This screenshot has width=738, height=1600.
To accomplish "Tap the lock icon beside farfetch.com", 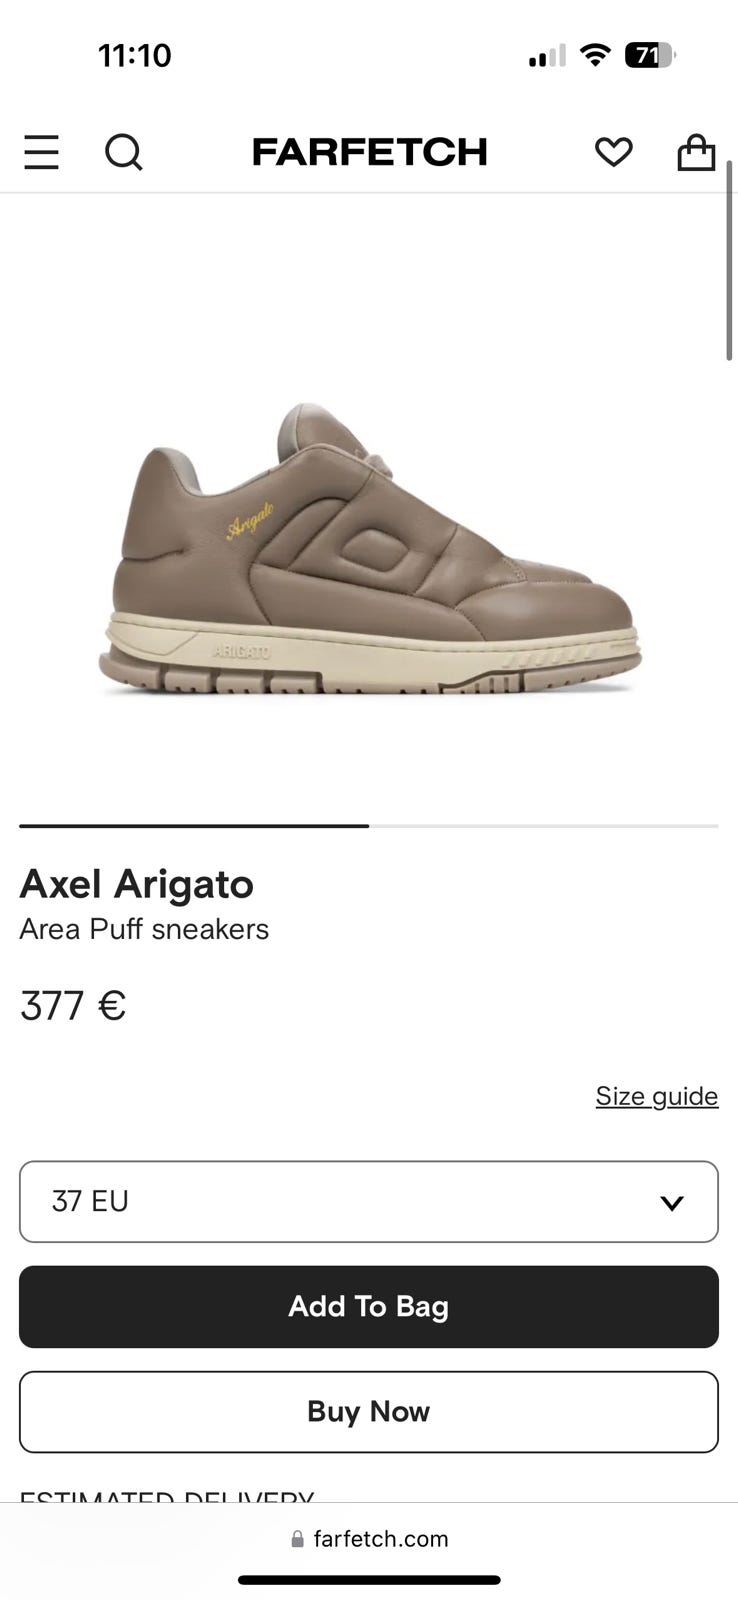I will click(297, 1539).
